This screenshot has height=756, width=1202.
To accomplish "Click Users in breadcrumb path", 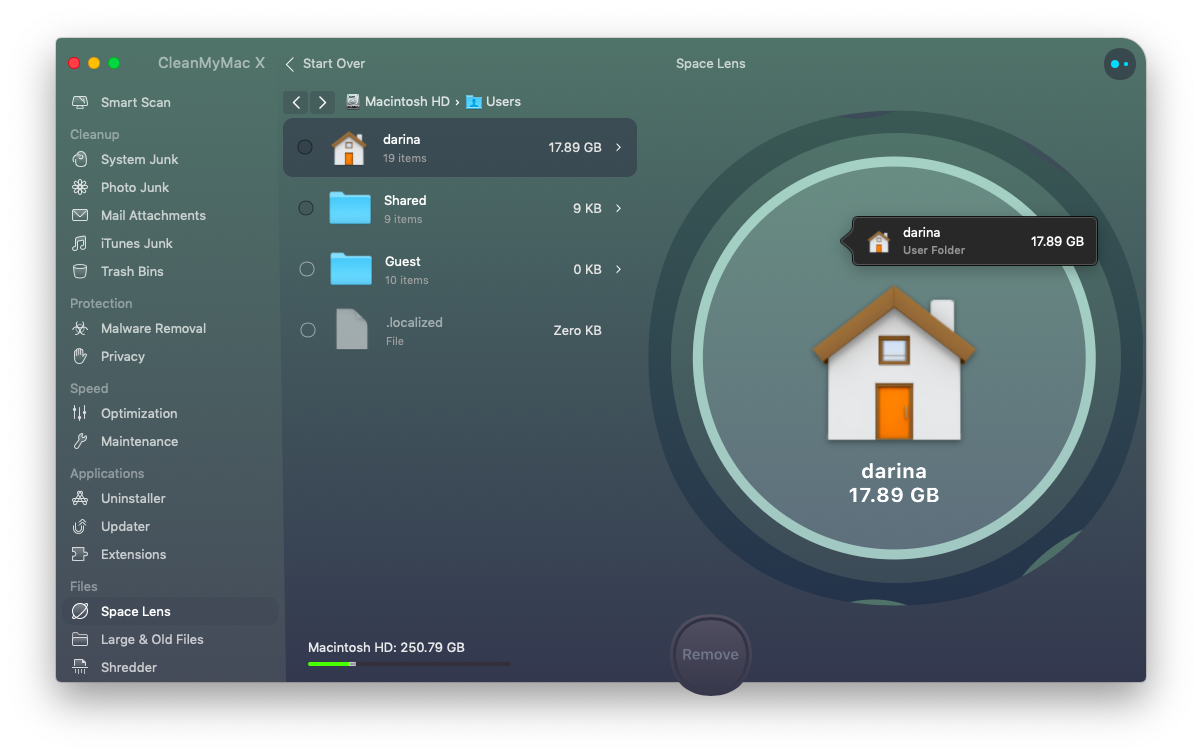I will [503, 102].
